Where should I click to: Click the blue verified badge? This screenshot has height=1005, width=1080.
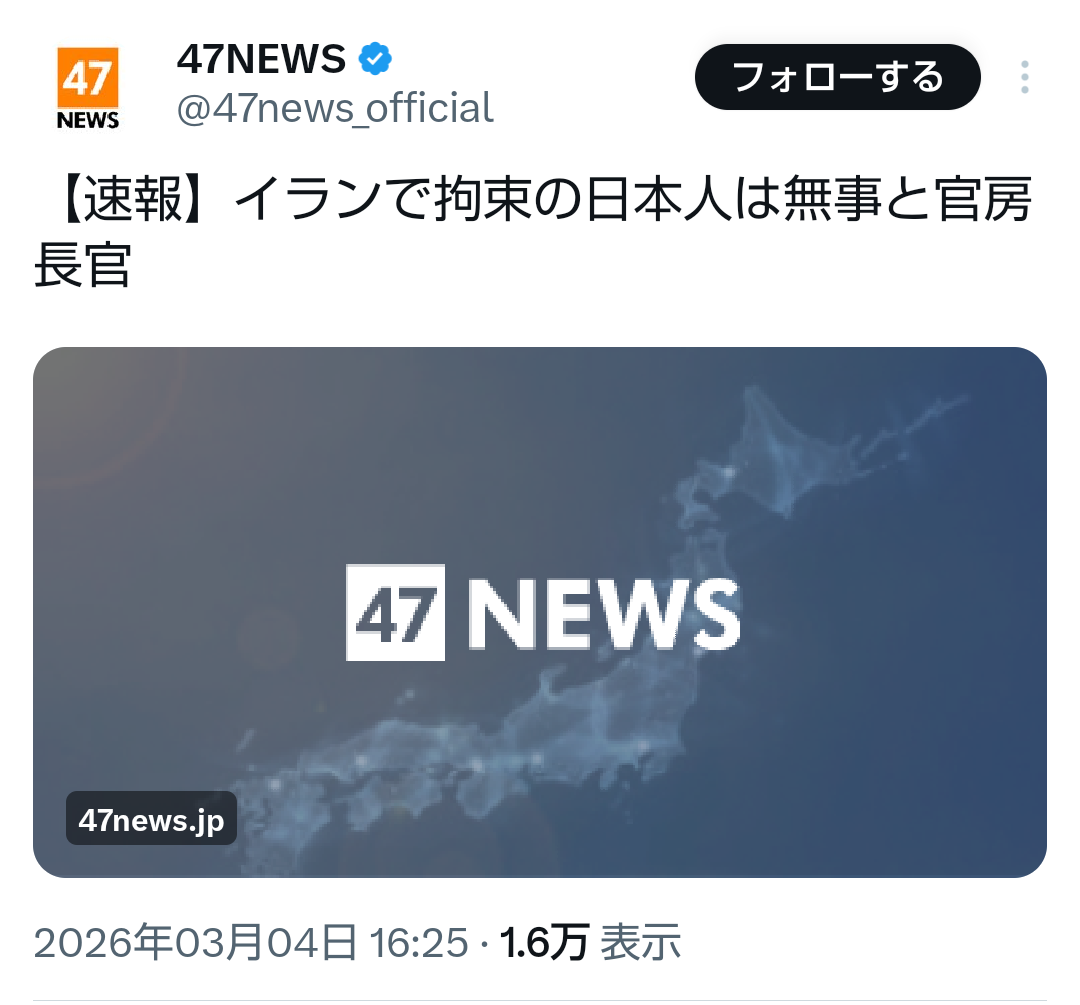(375, 59)
